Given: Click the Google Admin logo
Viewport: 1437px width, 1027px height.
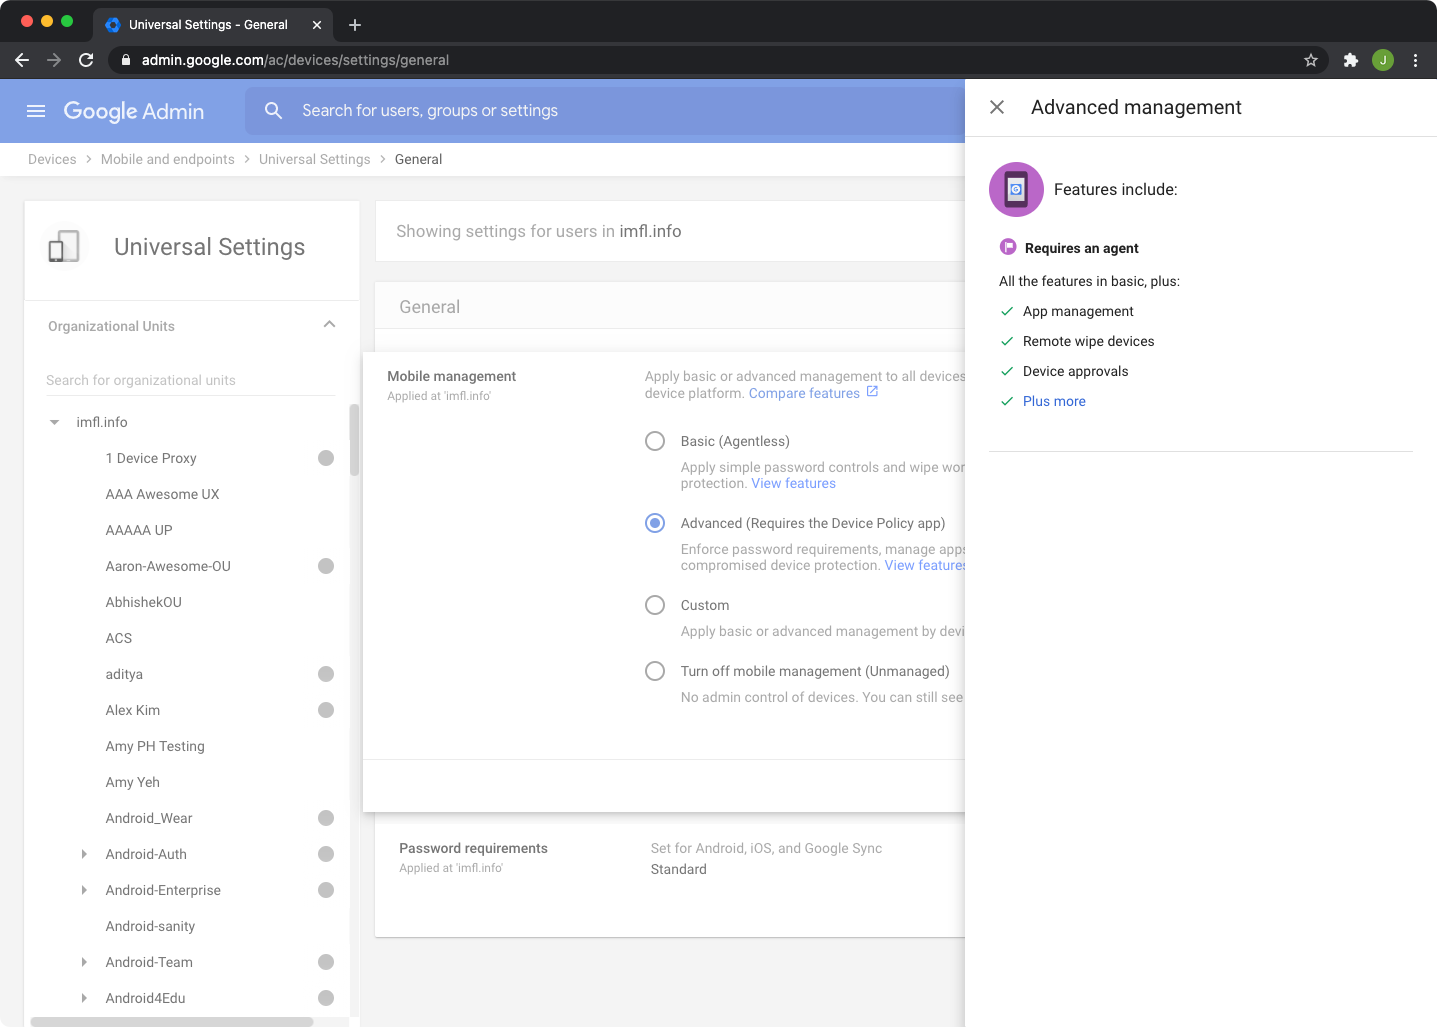Looking at the screenshot, I should pos(134,111).
